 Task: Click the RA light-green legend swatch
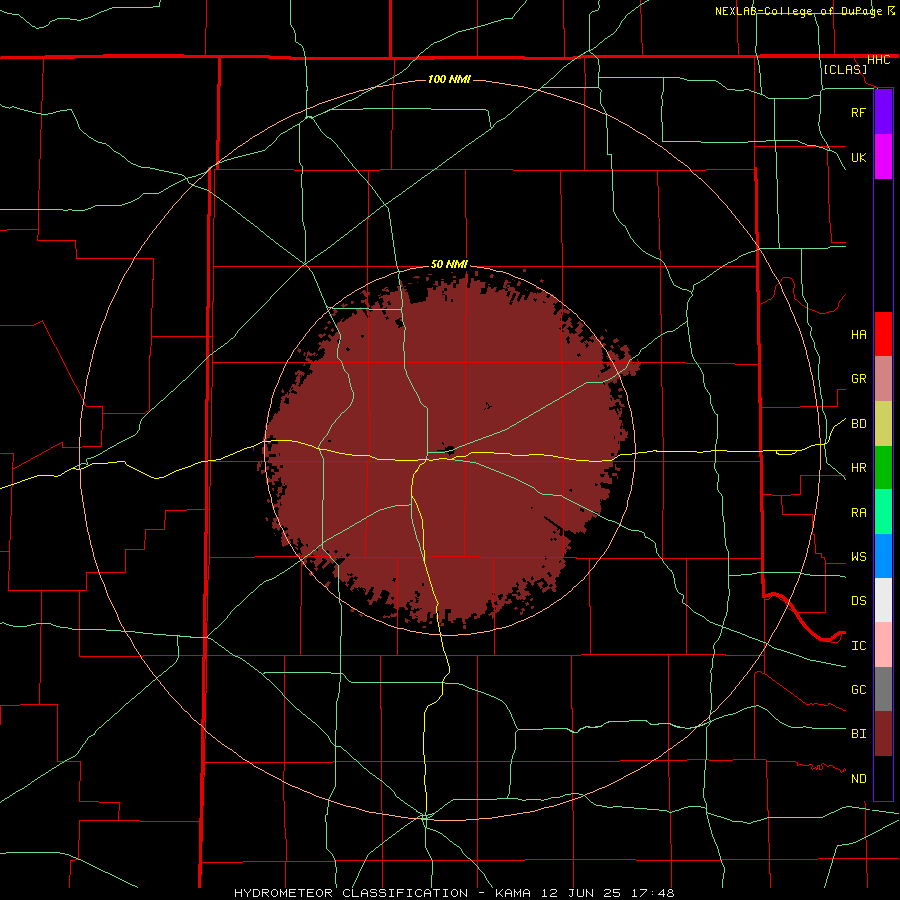[x=883, y=512]
